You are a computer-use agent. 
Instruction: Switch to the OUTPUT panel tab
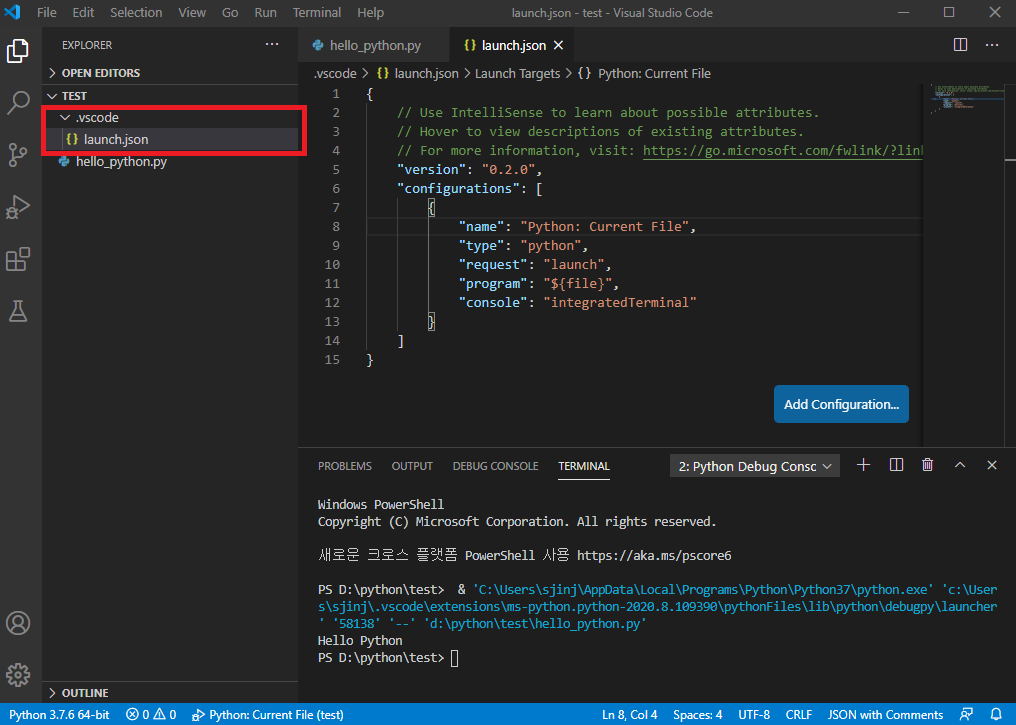tap(412, 466)
